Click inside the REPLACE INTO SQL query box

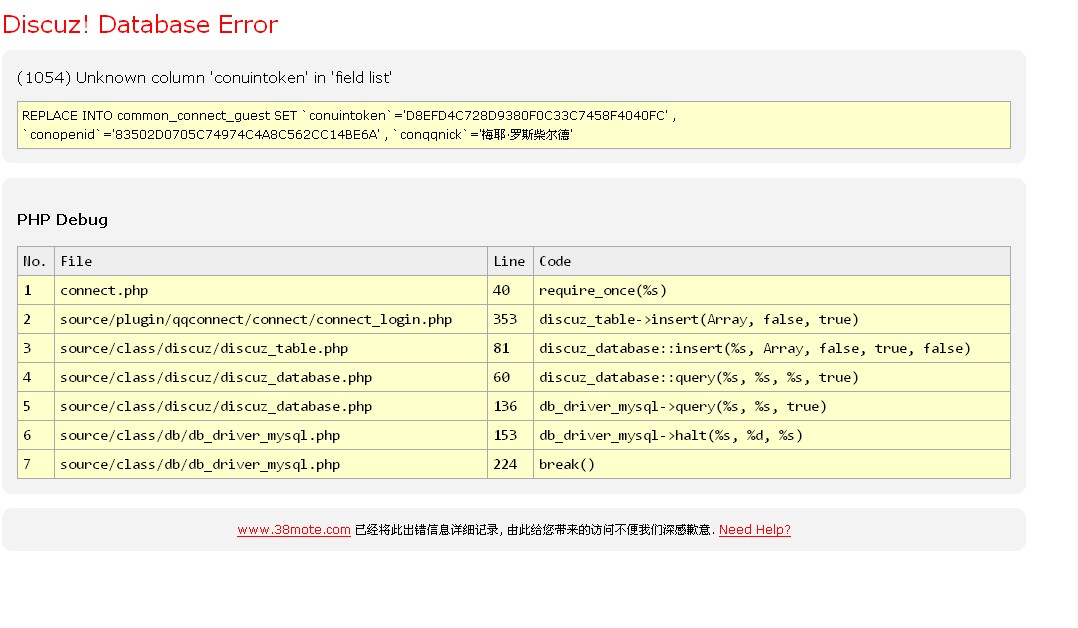(513, 125)
